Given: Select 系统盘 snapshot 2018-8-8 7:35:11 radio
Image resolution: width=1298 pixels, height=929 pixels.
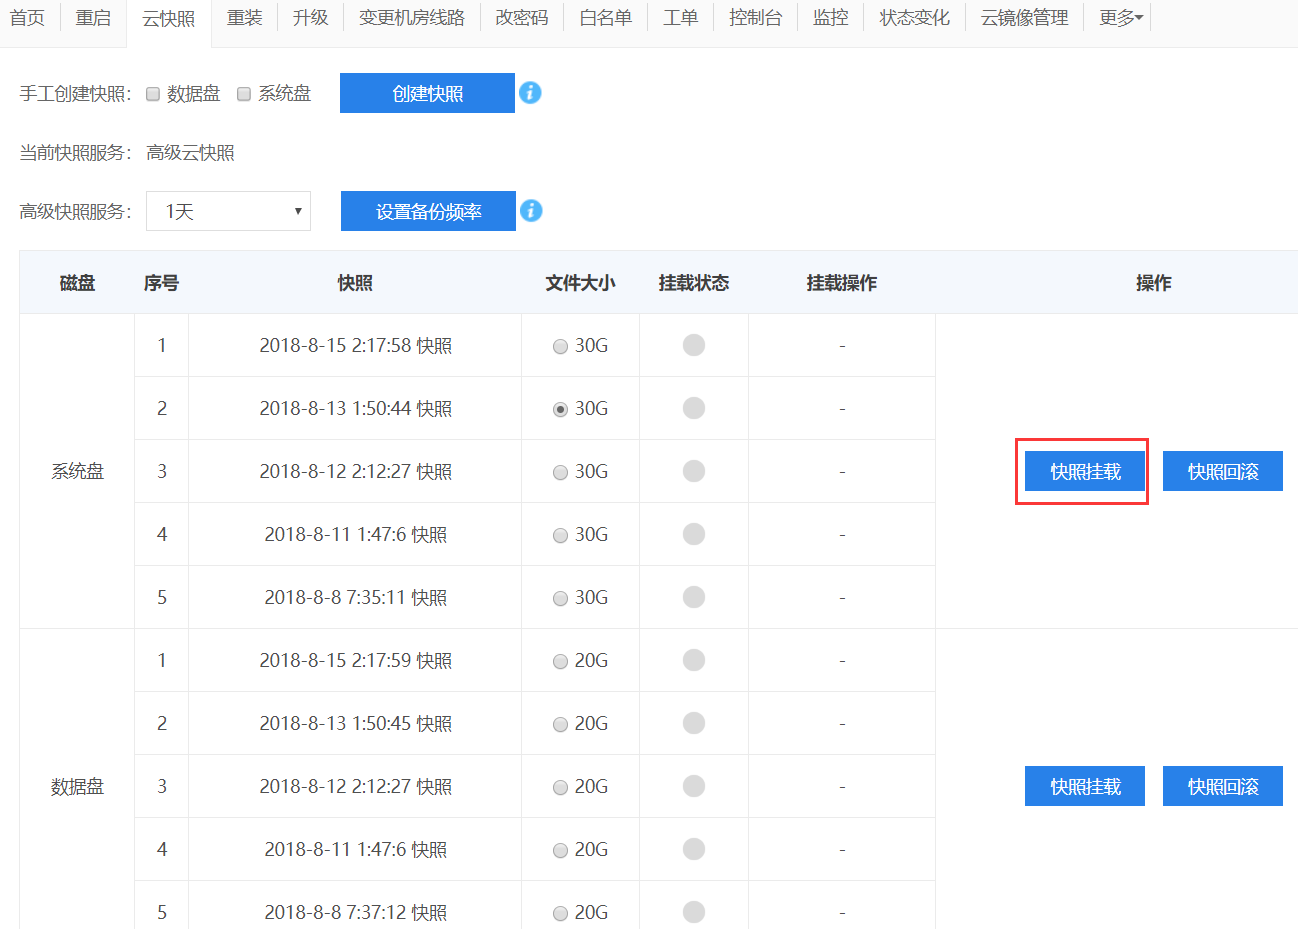Looking at the screenshot, I should 560,598.
